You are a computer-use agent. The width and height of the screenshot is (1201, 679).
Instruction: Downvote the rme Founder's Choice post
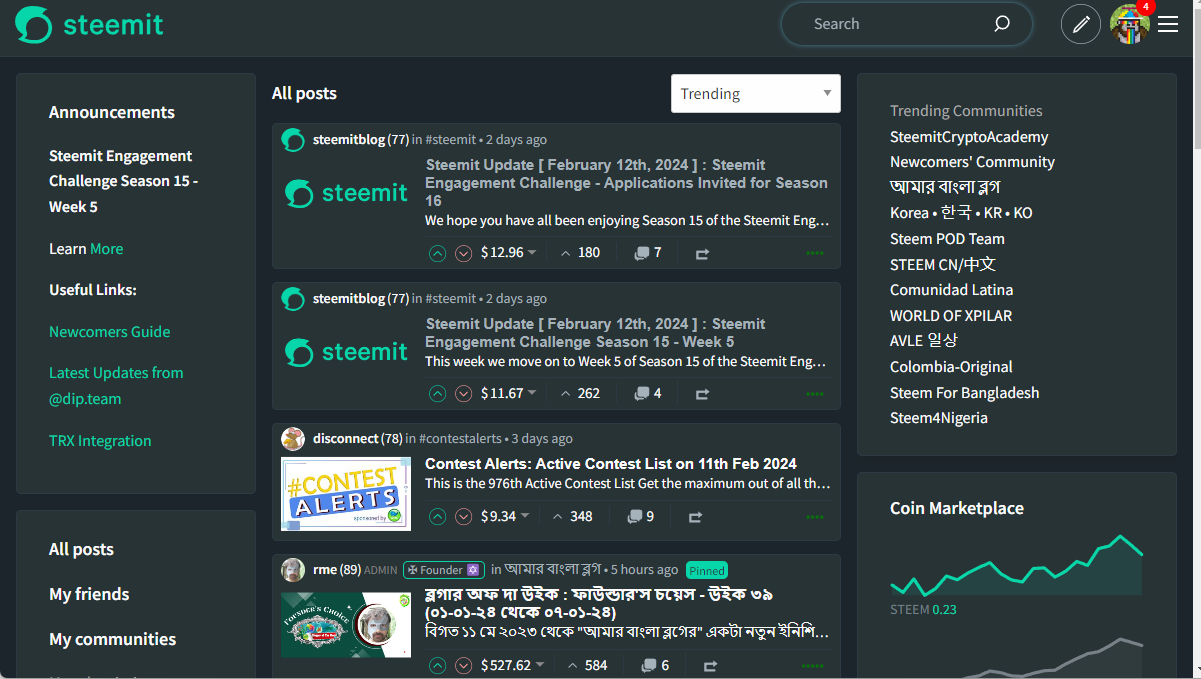tap(463, 666)
